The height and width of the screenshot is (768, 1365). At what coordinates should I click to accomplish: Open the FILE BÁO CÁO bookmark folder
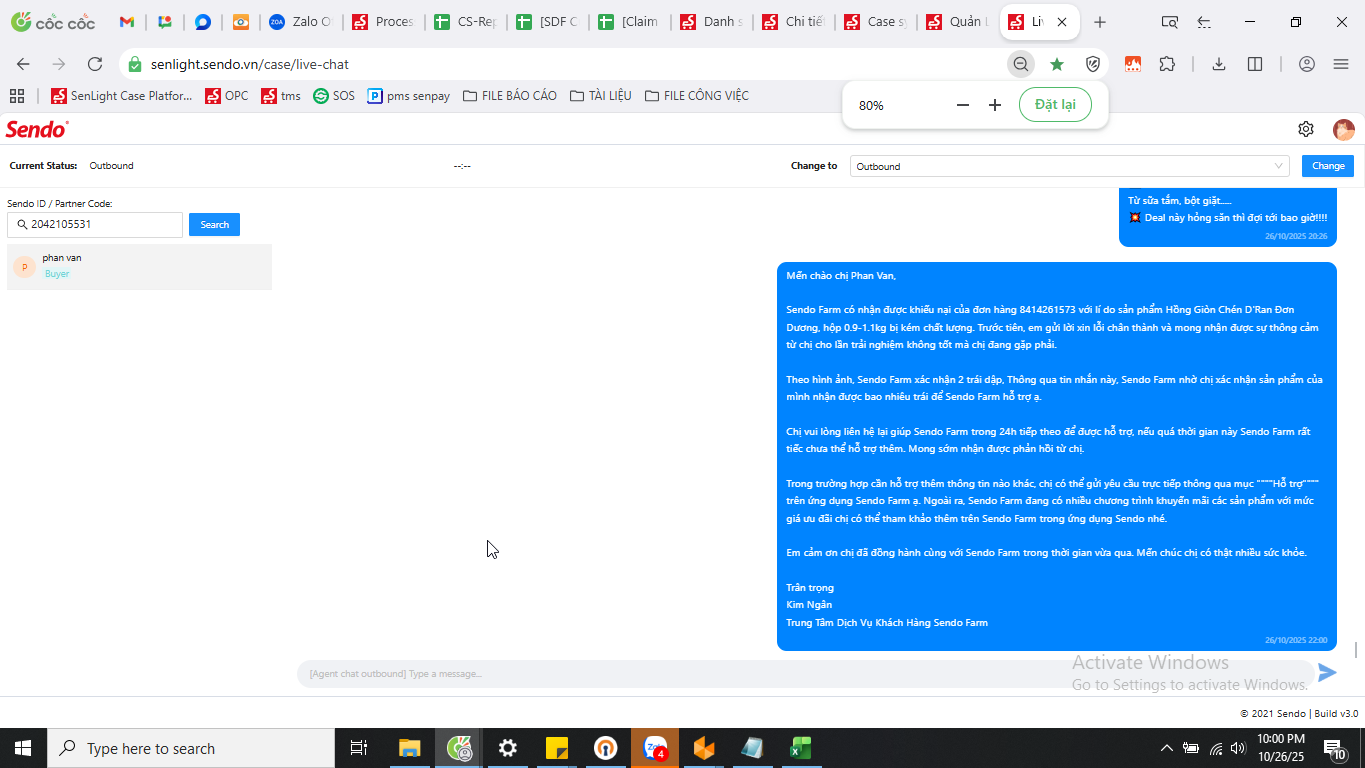pyautogui.click(x=510, y=96)
